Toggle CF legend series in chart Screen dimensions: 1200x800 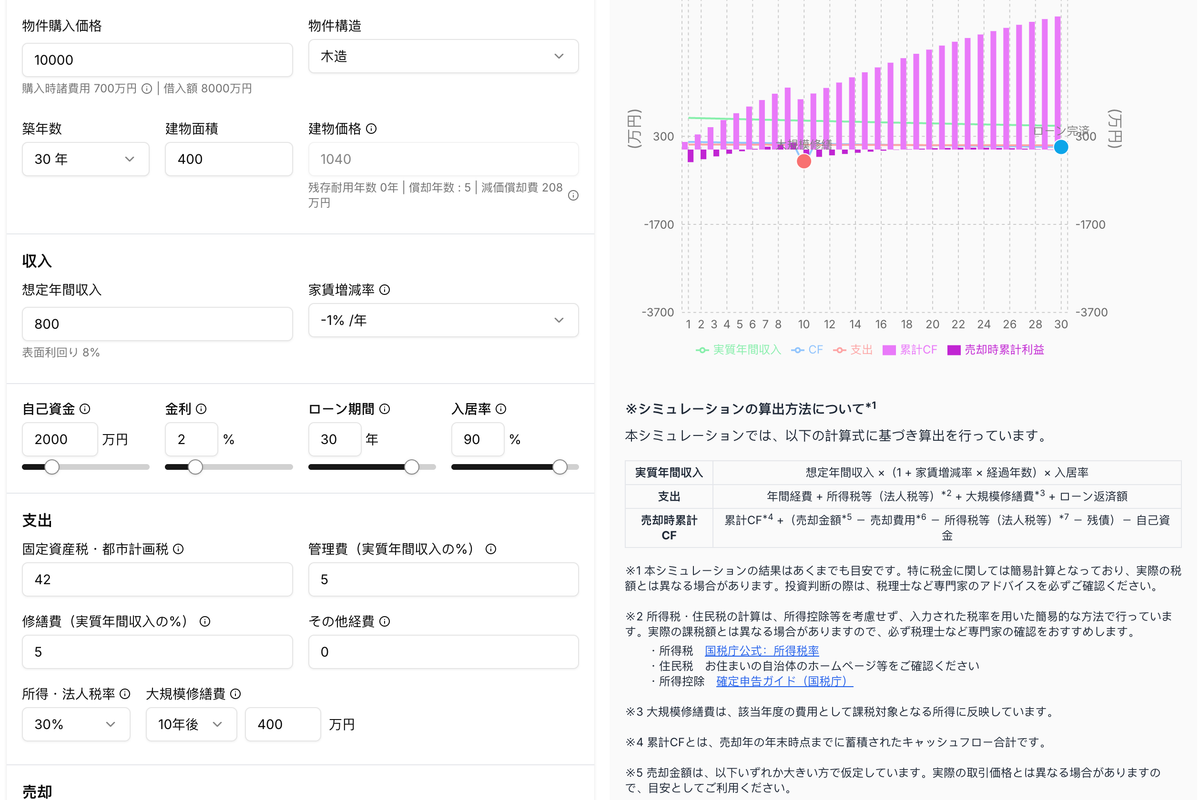tap(807, 350)
